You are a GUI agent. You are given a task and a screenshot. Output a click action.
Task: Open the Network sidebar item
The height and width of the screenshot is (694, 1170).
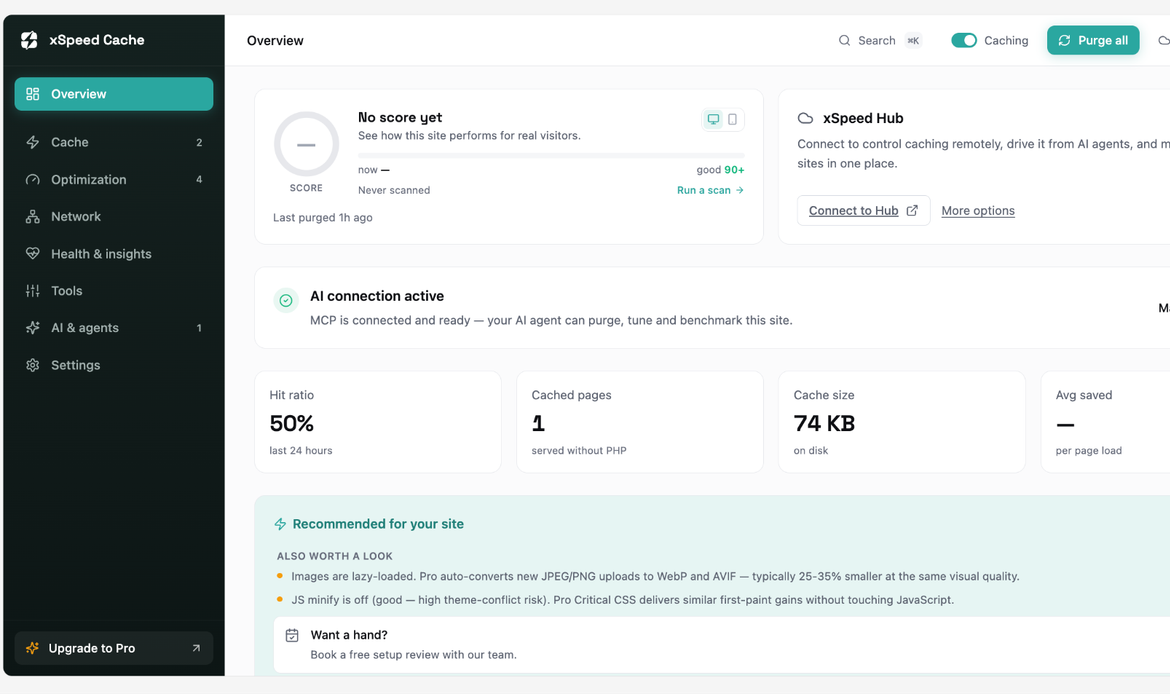pos(113,216)
